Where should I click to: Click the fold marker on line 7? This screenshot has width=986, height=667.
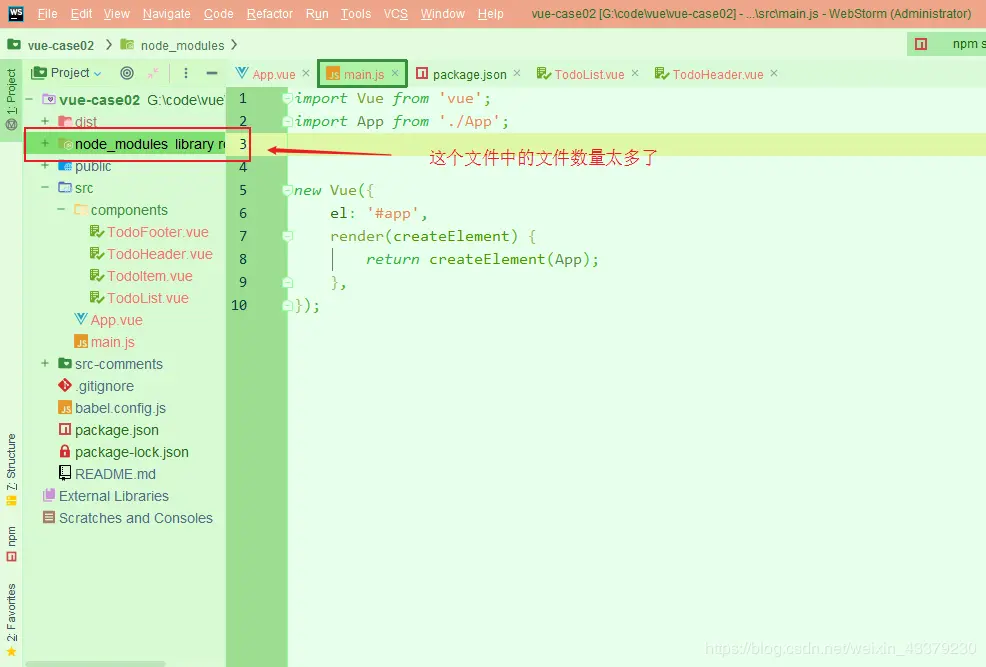(287, 236)
